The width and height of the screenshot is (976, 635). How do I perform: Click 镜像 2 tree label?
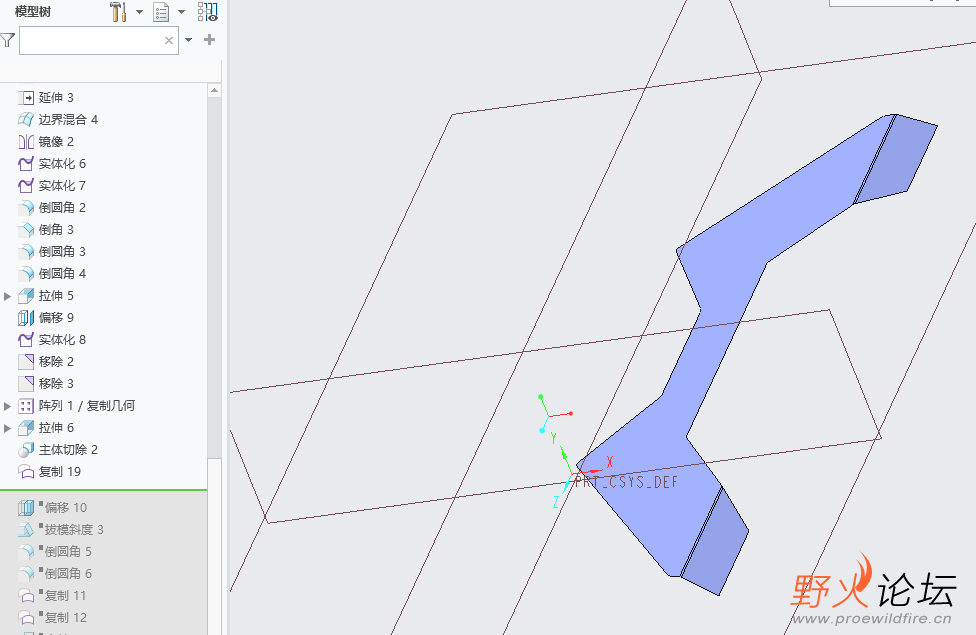[x=56, y=142]
